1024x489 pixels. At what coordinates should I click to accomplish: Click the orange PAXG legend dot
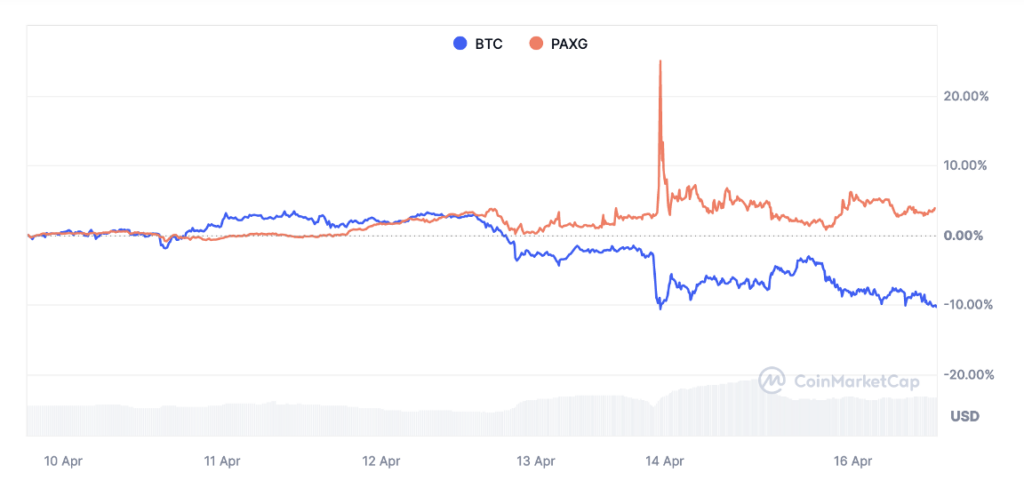click(x=537, y=43)
